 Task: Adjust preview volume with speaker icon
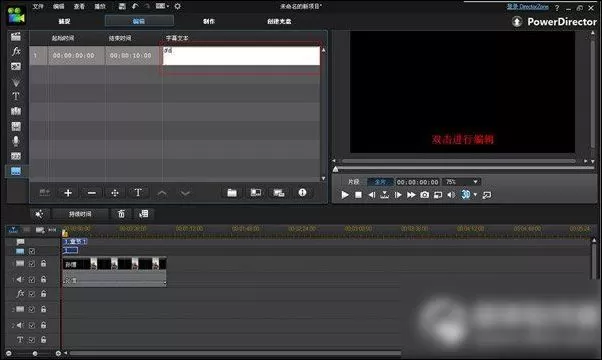(451, 195)
